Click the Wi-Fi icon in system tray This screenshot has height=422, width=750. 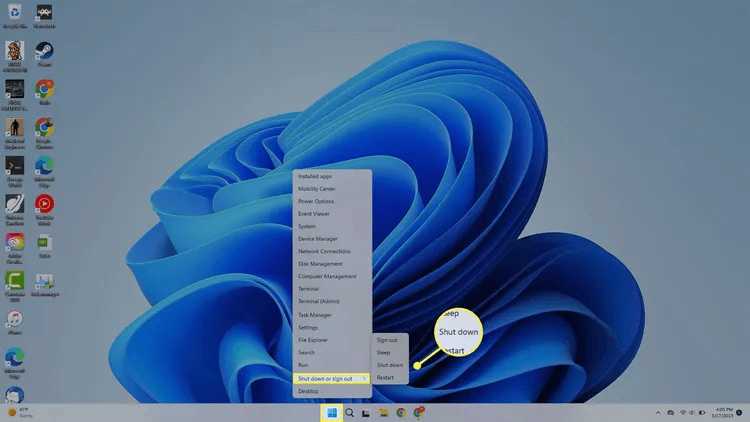(x=683, y=413)
